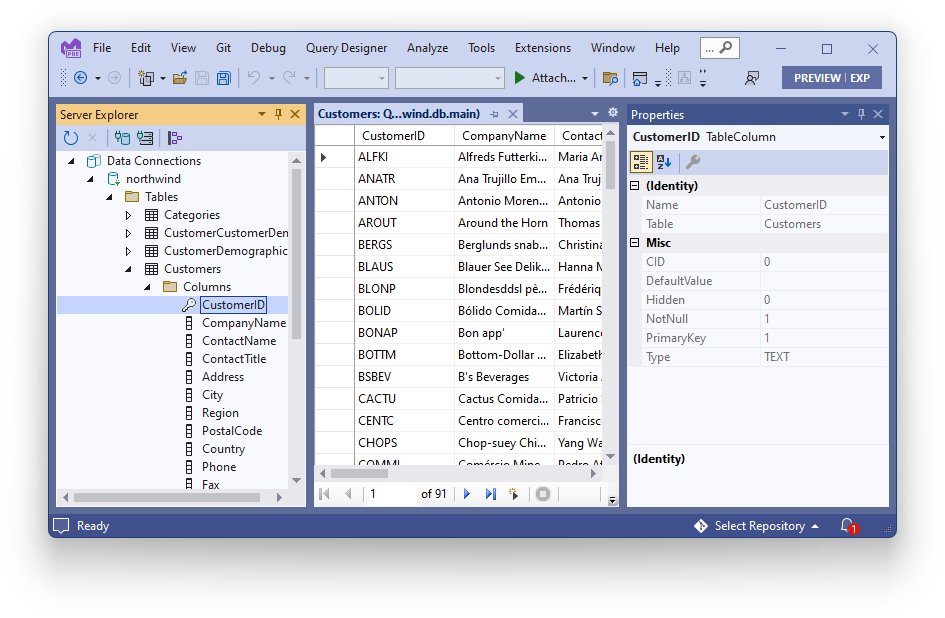
Task: Pin the Customers query tab
Action: 494,113
